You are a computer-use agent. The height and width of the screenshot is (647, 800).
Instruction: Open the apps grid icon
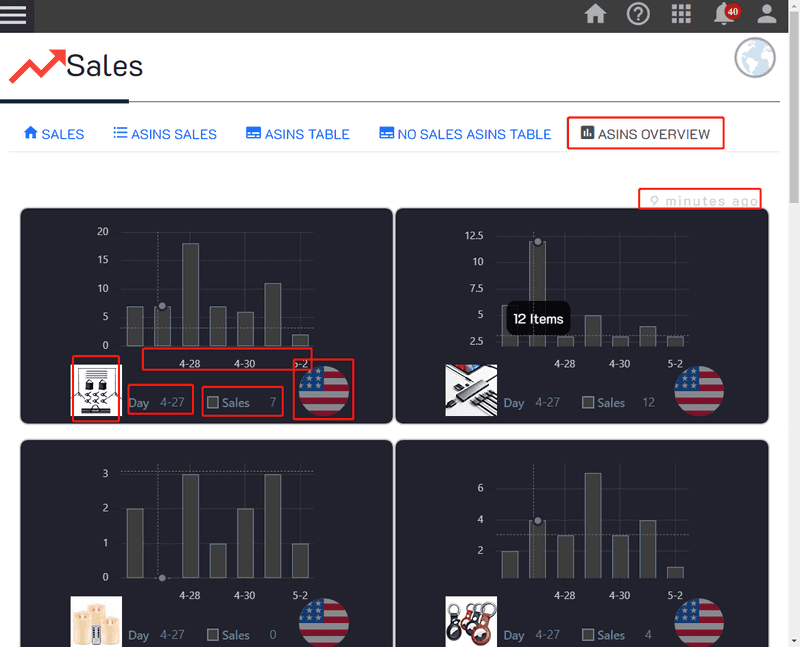tap(681, 15)
